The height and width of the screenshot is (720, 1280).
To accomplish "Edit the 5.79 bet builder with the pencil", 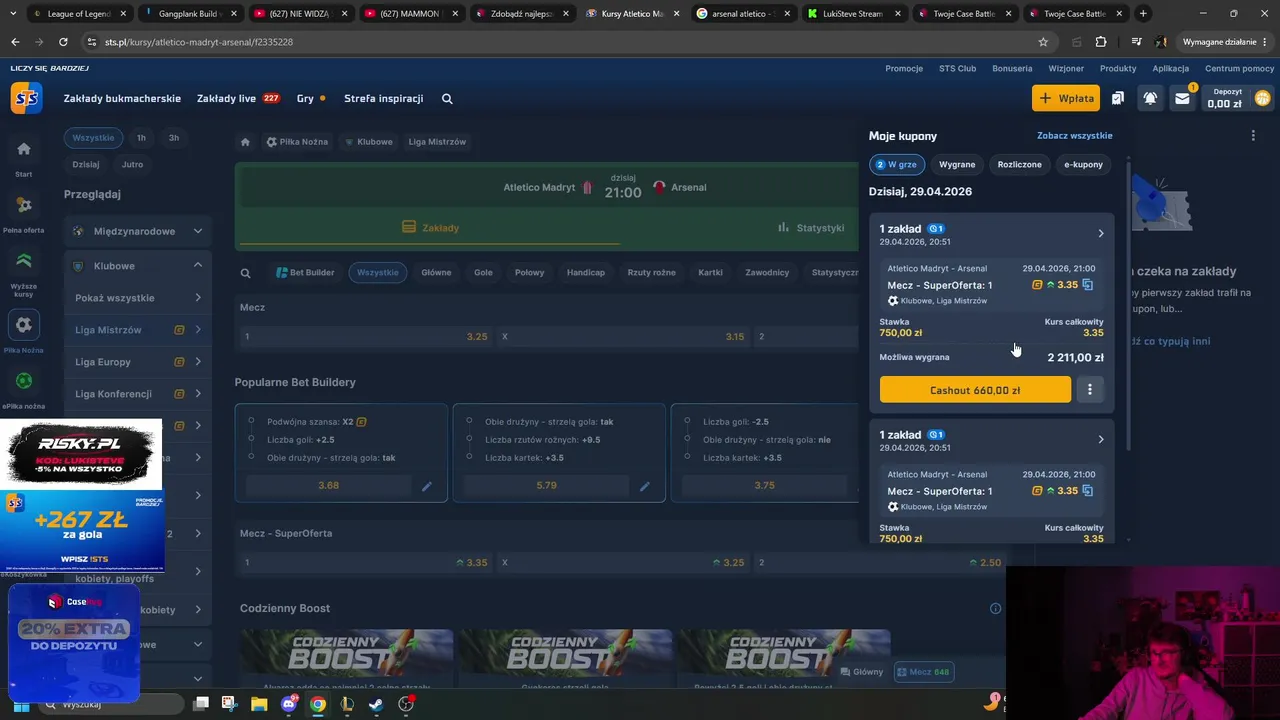I will click(x=645, y=486).
